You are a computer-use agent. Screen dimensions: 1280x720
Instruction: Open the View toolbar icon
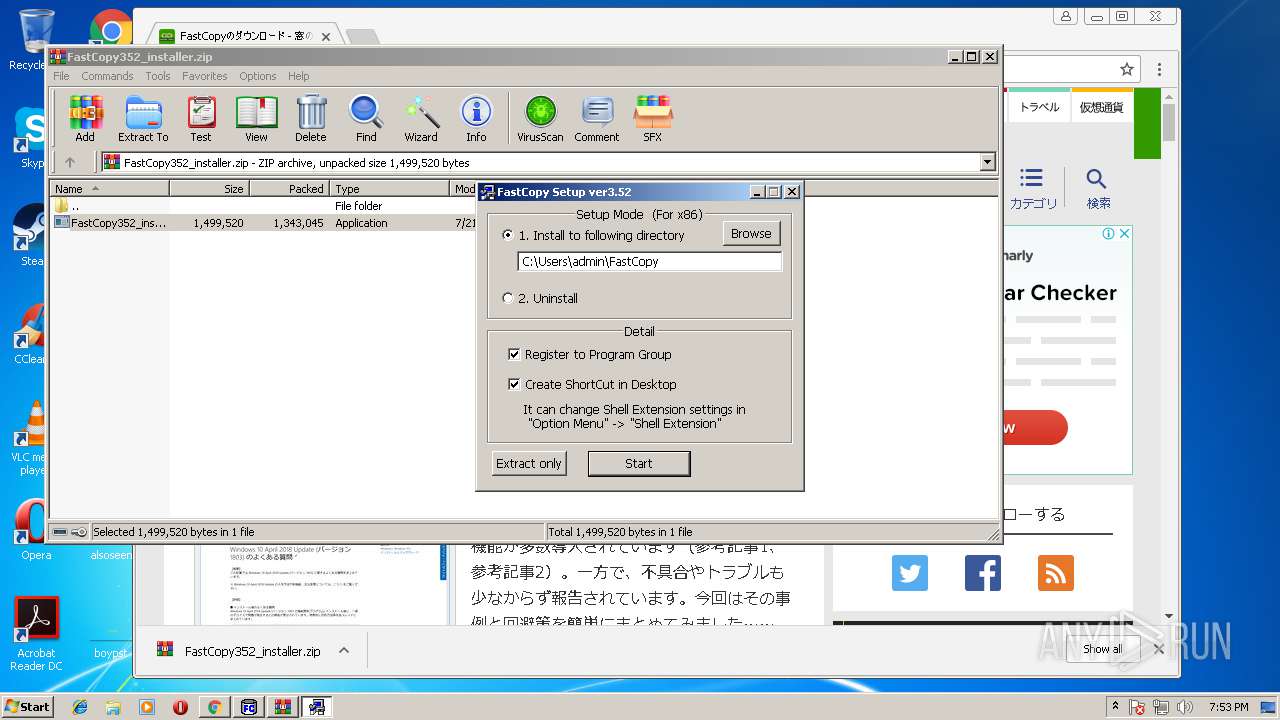pyautogui.click(x=256, y=119)
